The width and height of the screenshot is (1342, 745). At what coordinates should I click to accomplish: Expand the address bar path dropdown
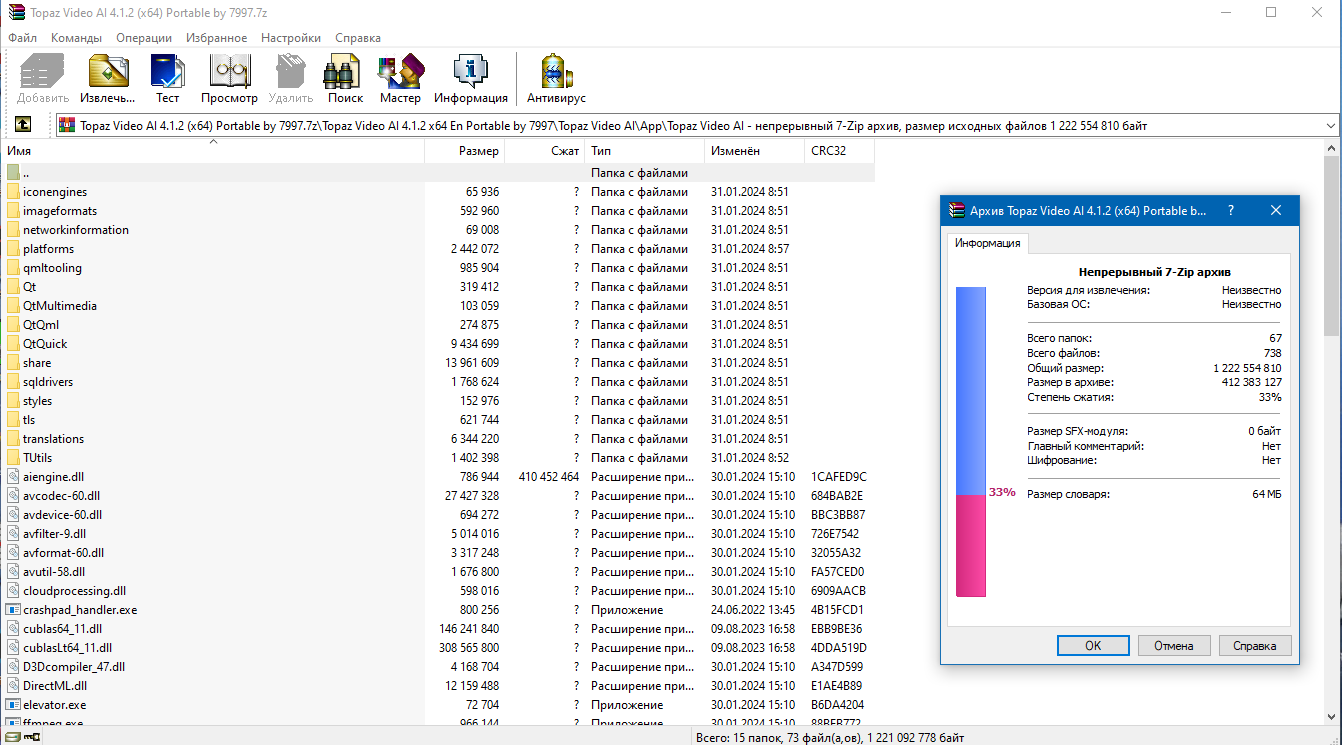1332,124
